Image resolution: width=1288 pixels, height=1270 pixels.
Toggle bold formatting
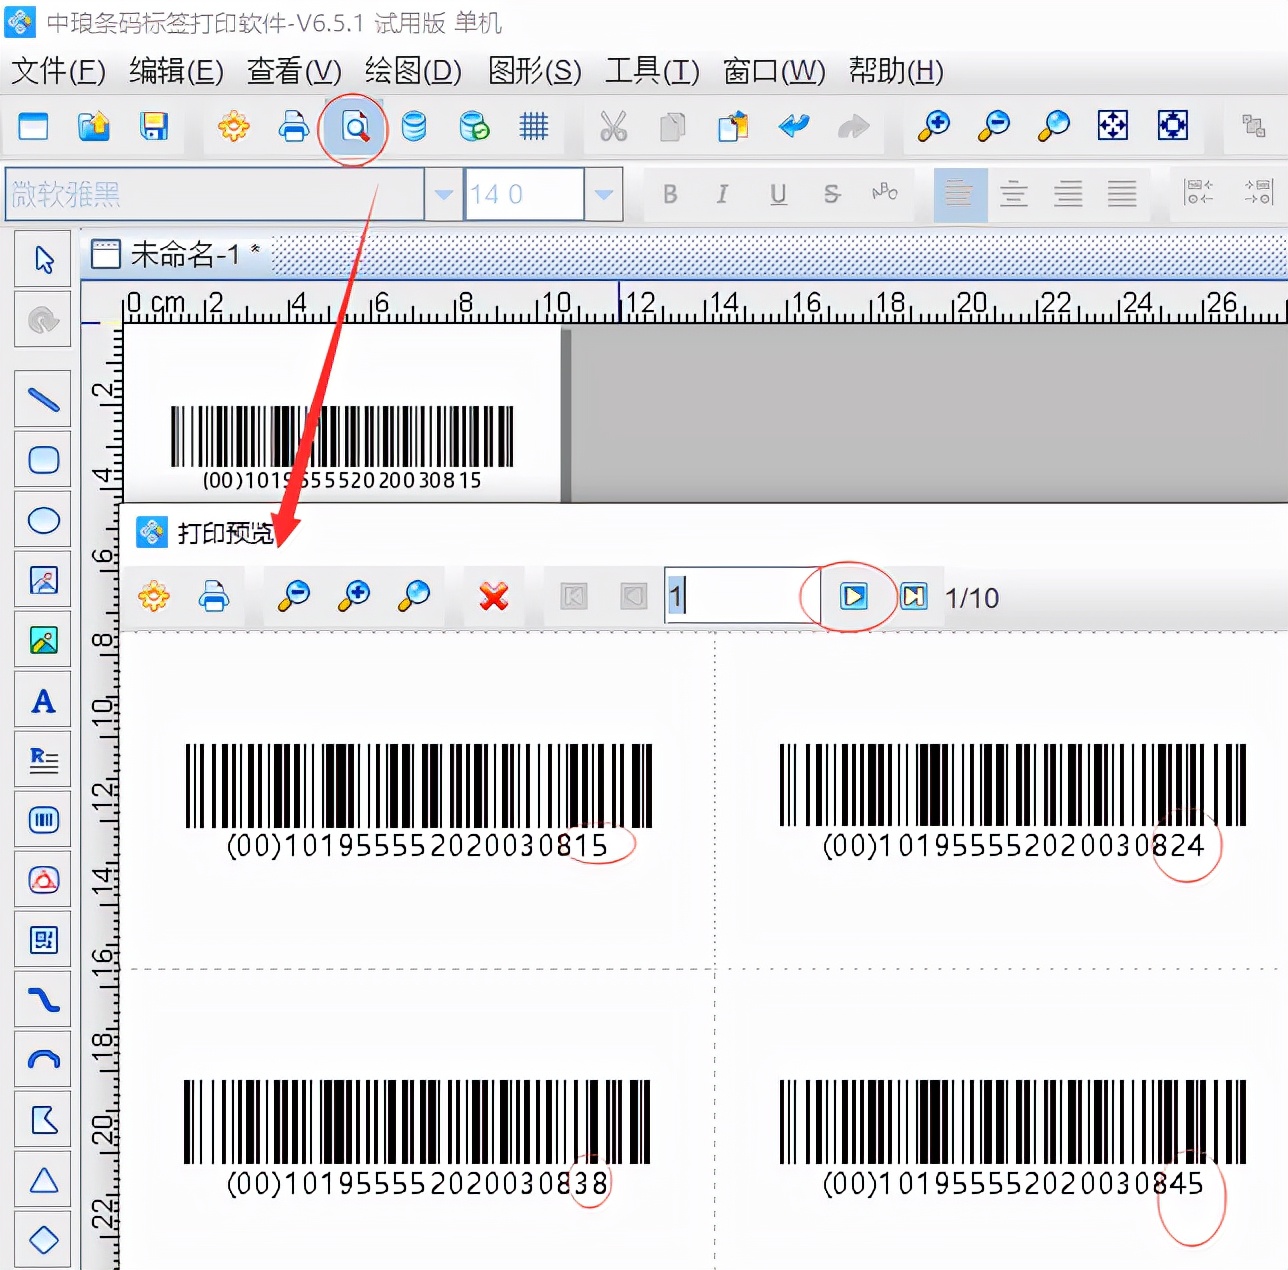[670, 195]
